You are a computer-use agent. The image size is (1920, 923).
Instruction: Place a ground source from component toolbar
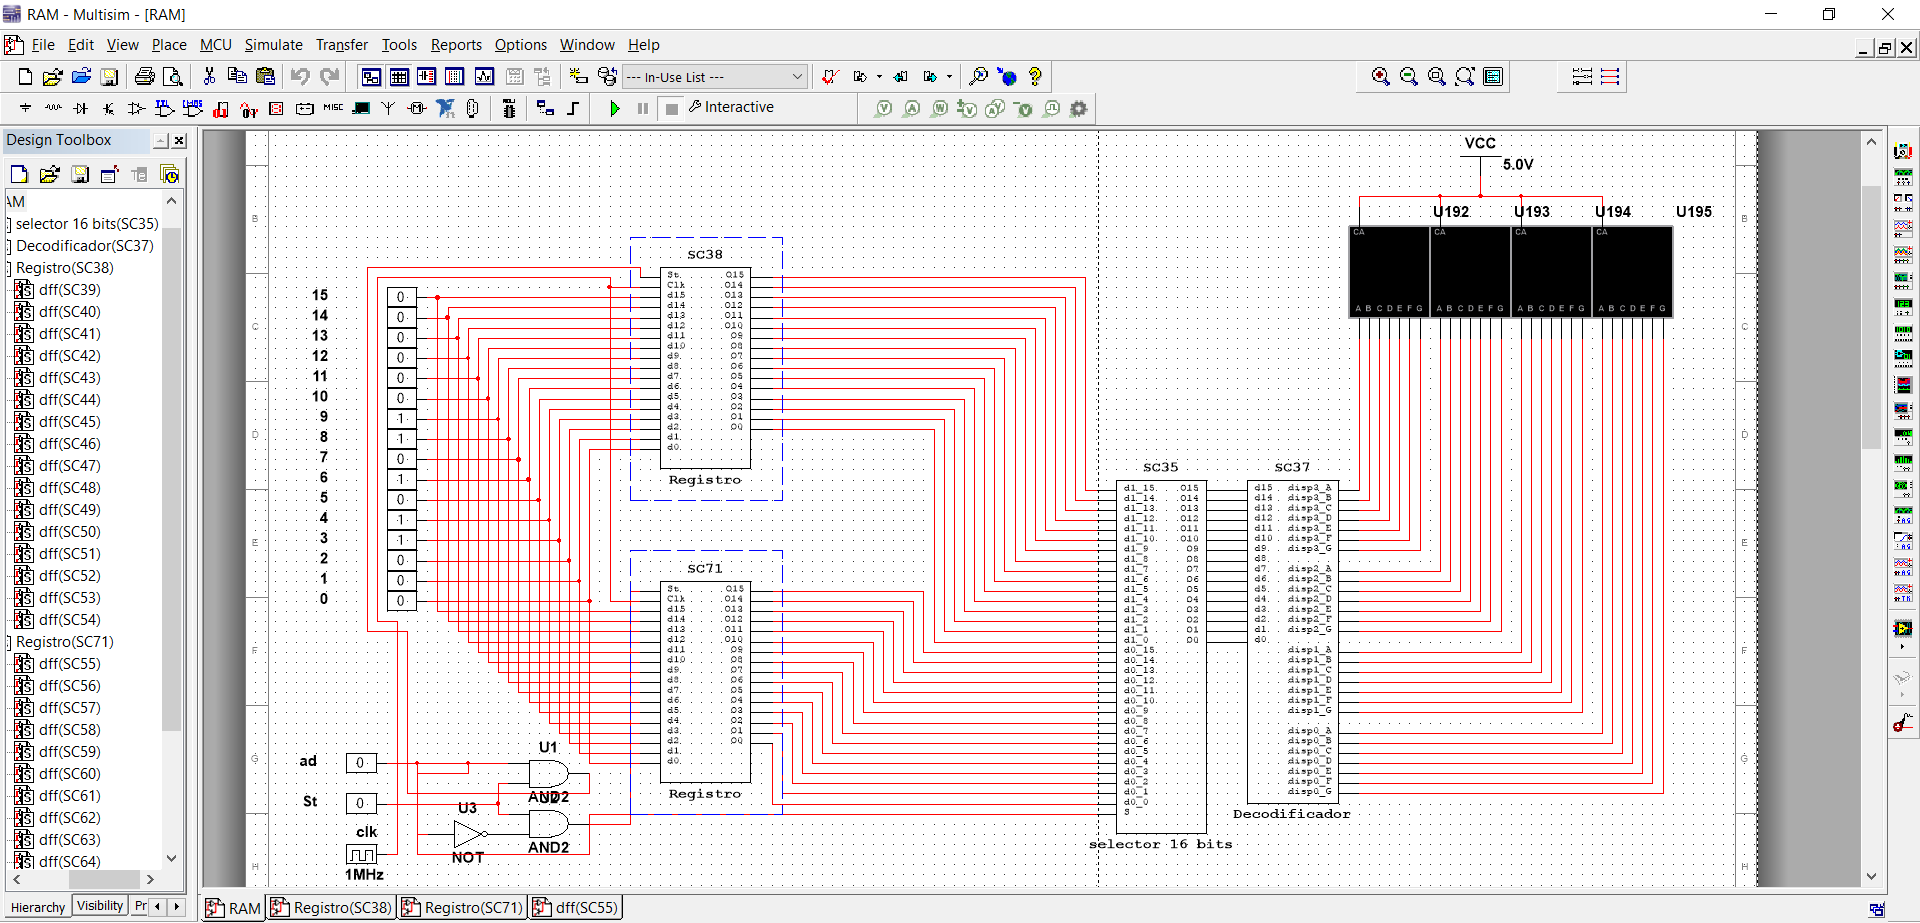(x=25, y=108)
